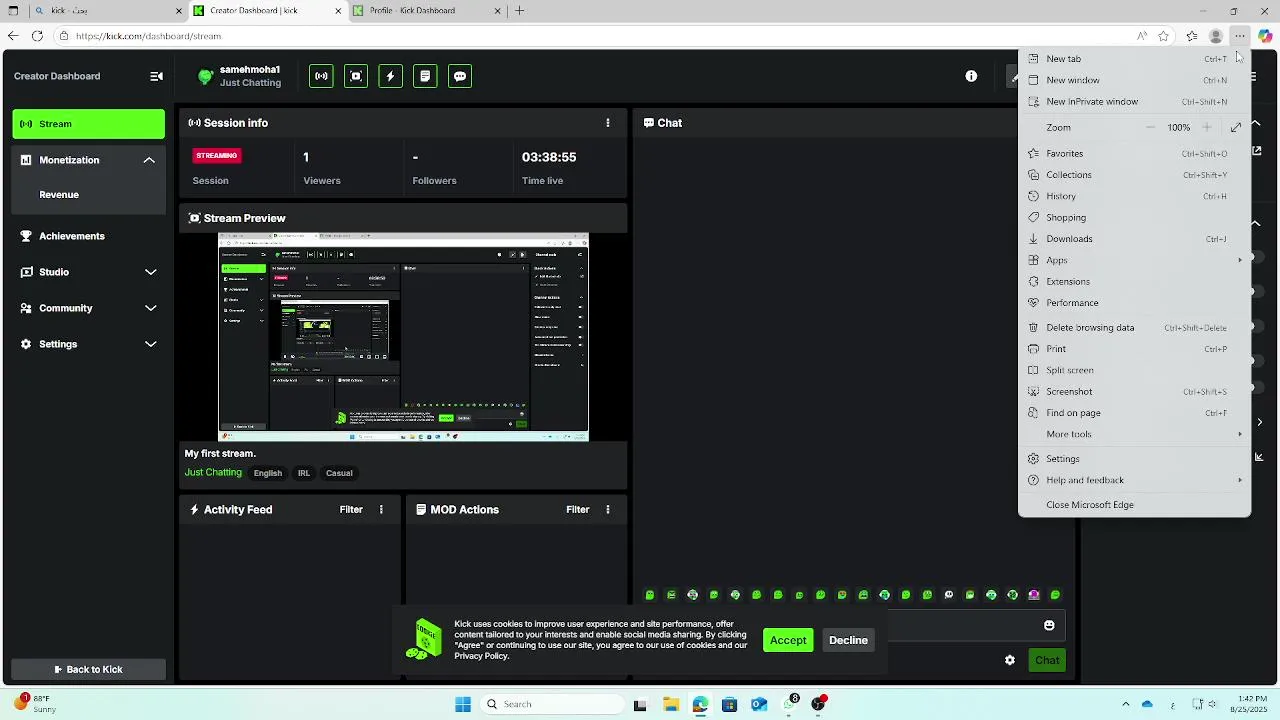Screen dimensions: 1280x720
Task: Open More tools submenu
Action: coord(1134,434)
